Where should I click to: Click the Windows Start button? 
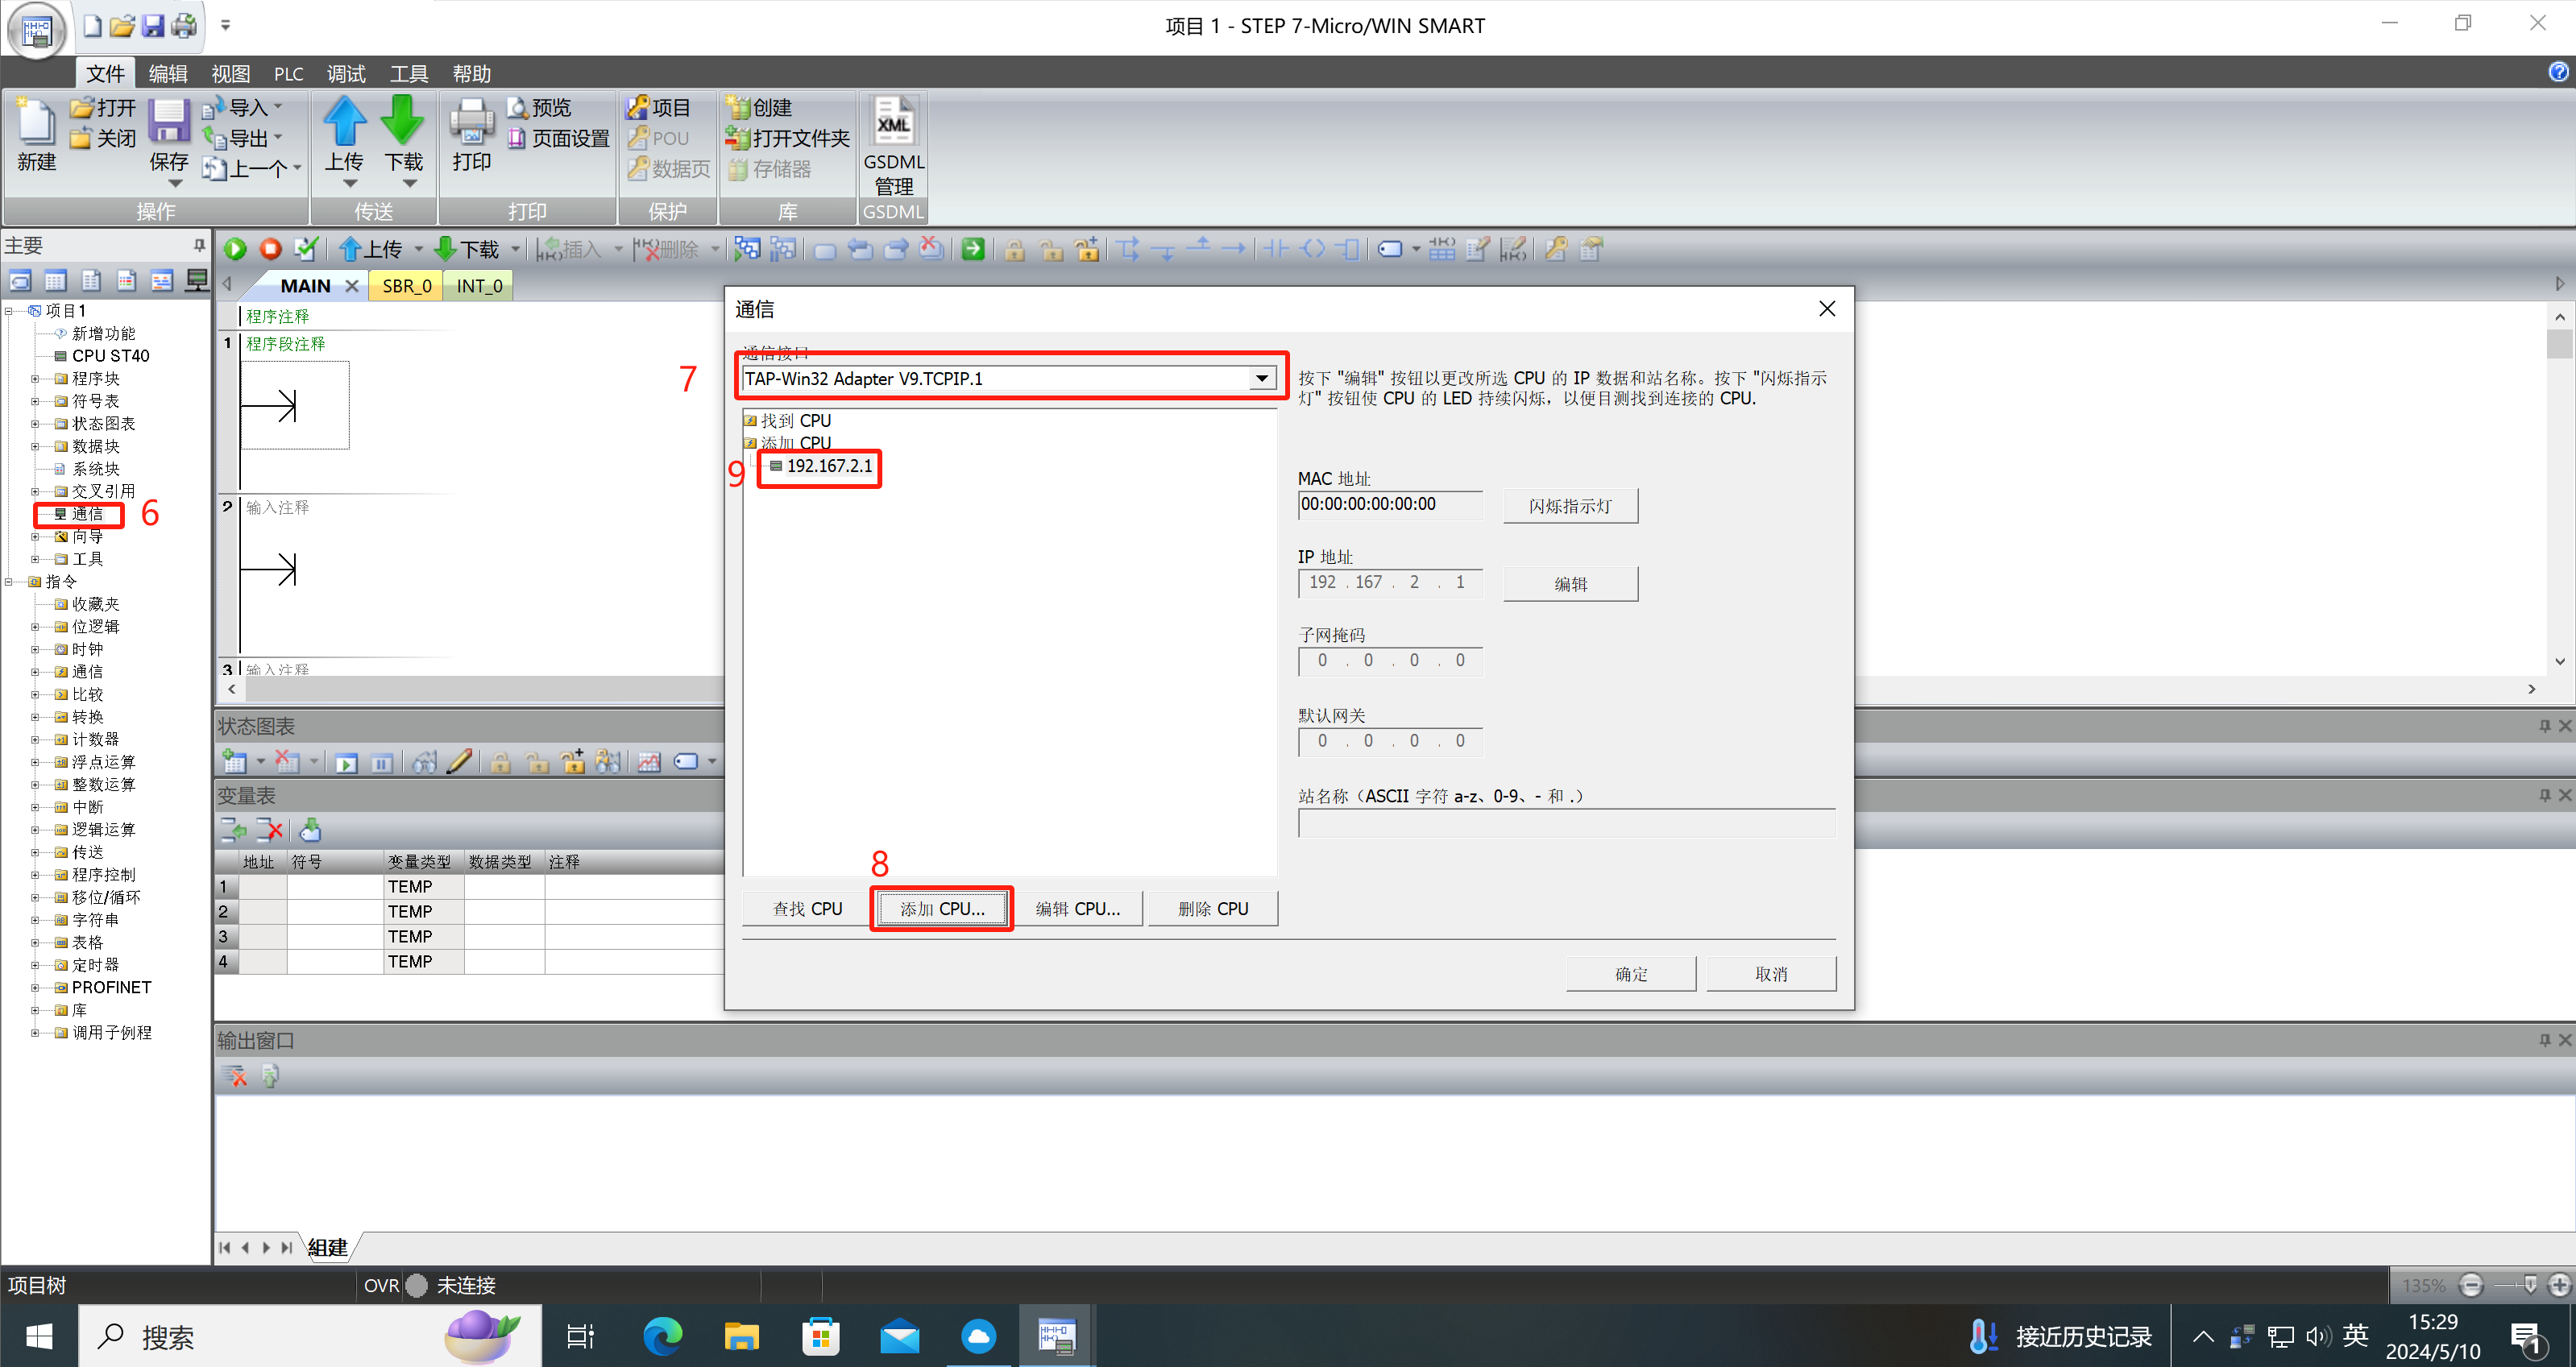click(x=39, y=1337)
